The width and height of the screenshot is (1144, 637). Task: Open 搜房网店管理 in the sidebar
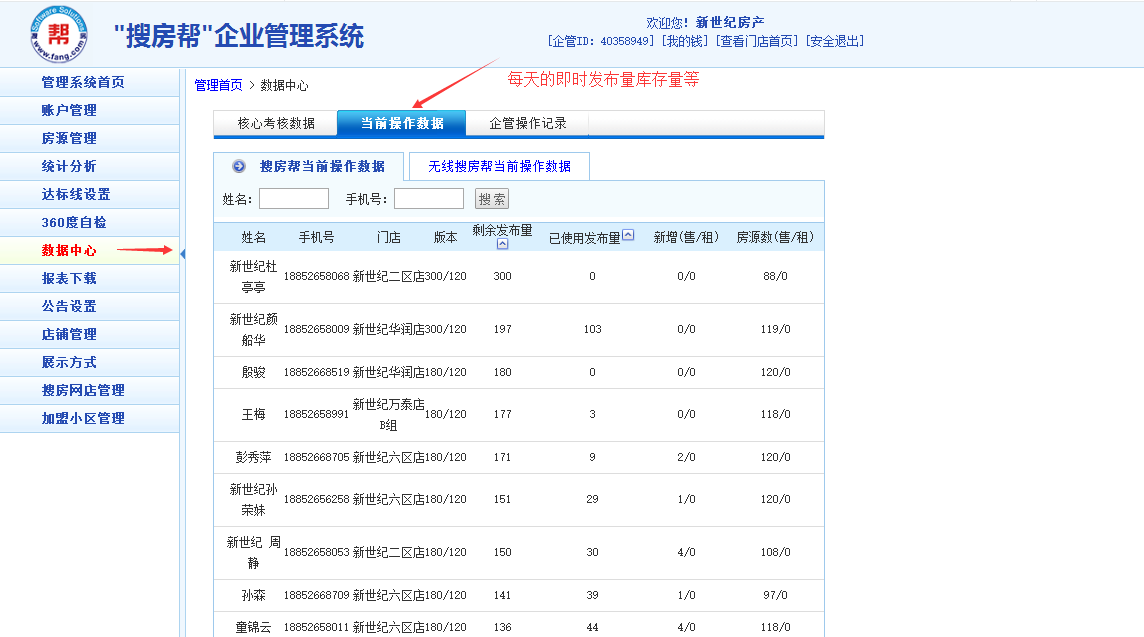click(83, 390)
